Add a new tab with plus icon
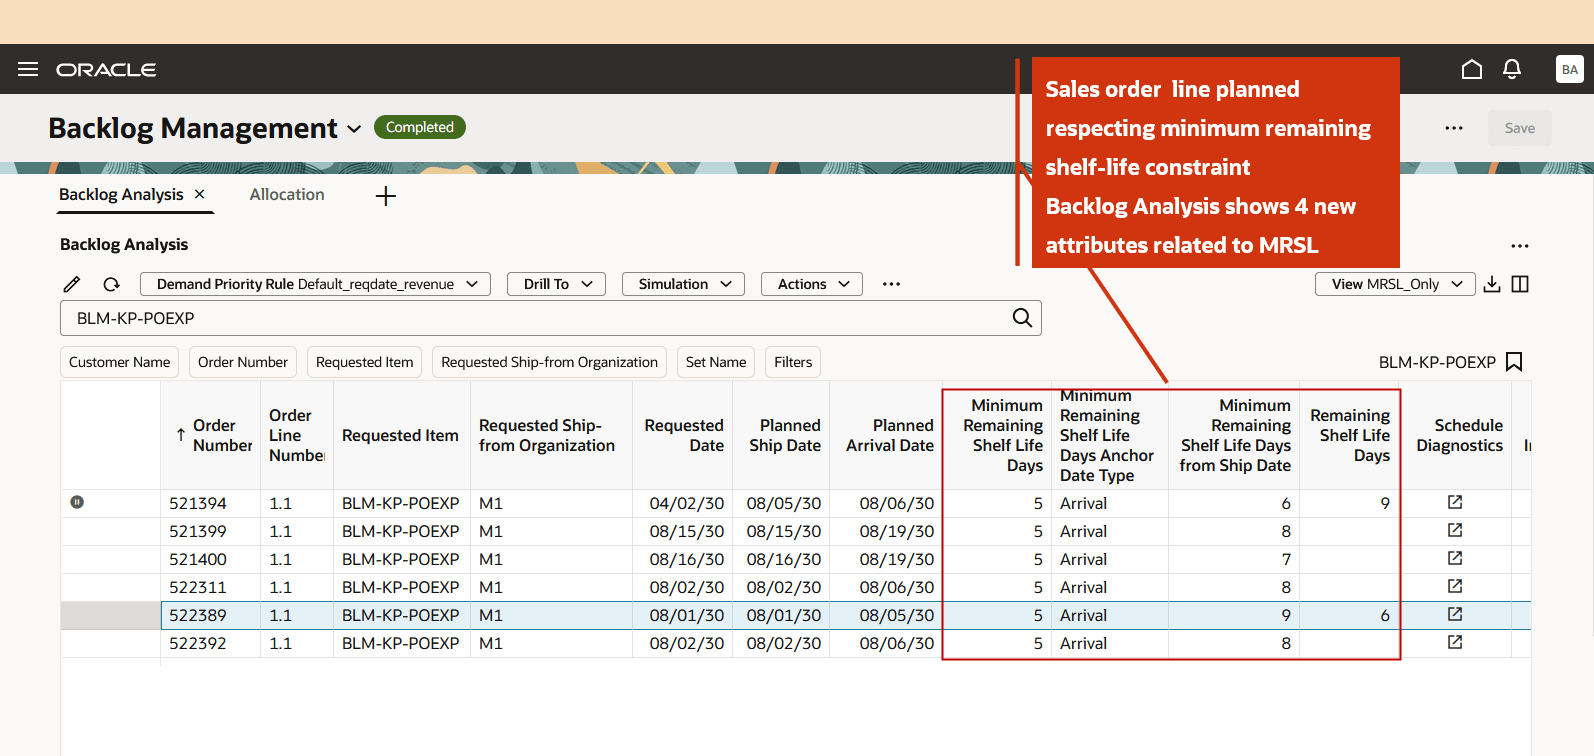 pyautogui.click(x=386, y=196)
